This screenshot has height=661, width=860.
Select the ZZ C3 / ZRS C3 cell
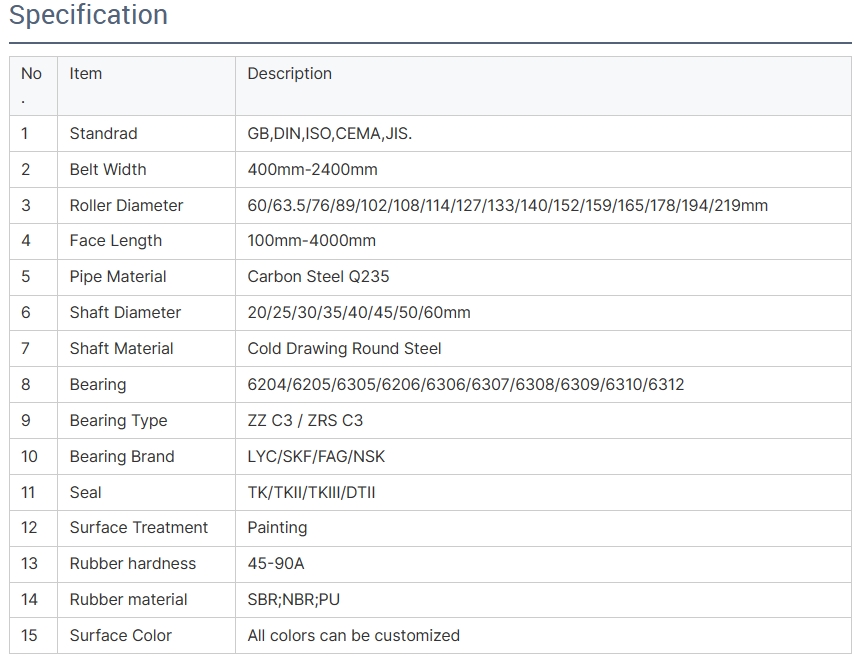(305, 421)
